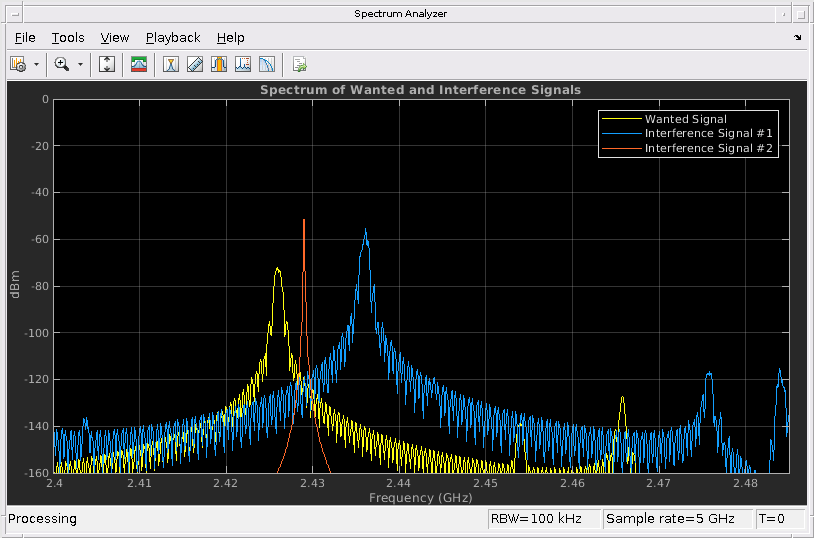The height and width of the screenshot is (538, 814).
Task: Click the ruler-shaped measurement icon
Action: [x=195, y=64]
